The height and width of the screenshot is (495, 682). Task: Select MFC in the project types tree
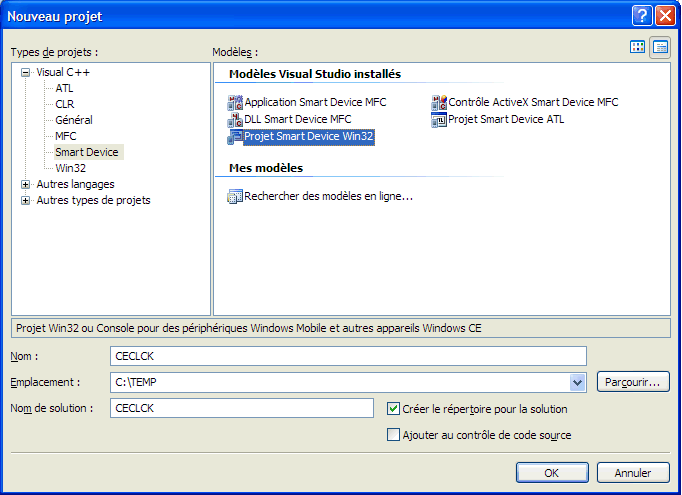pyautogui.click(x=65, y=136)
